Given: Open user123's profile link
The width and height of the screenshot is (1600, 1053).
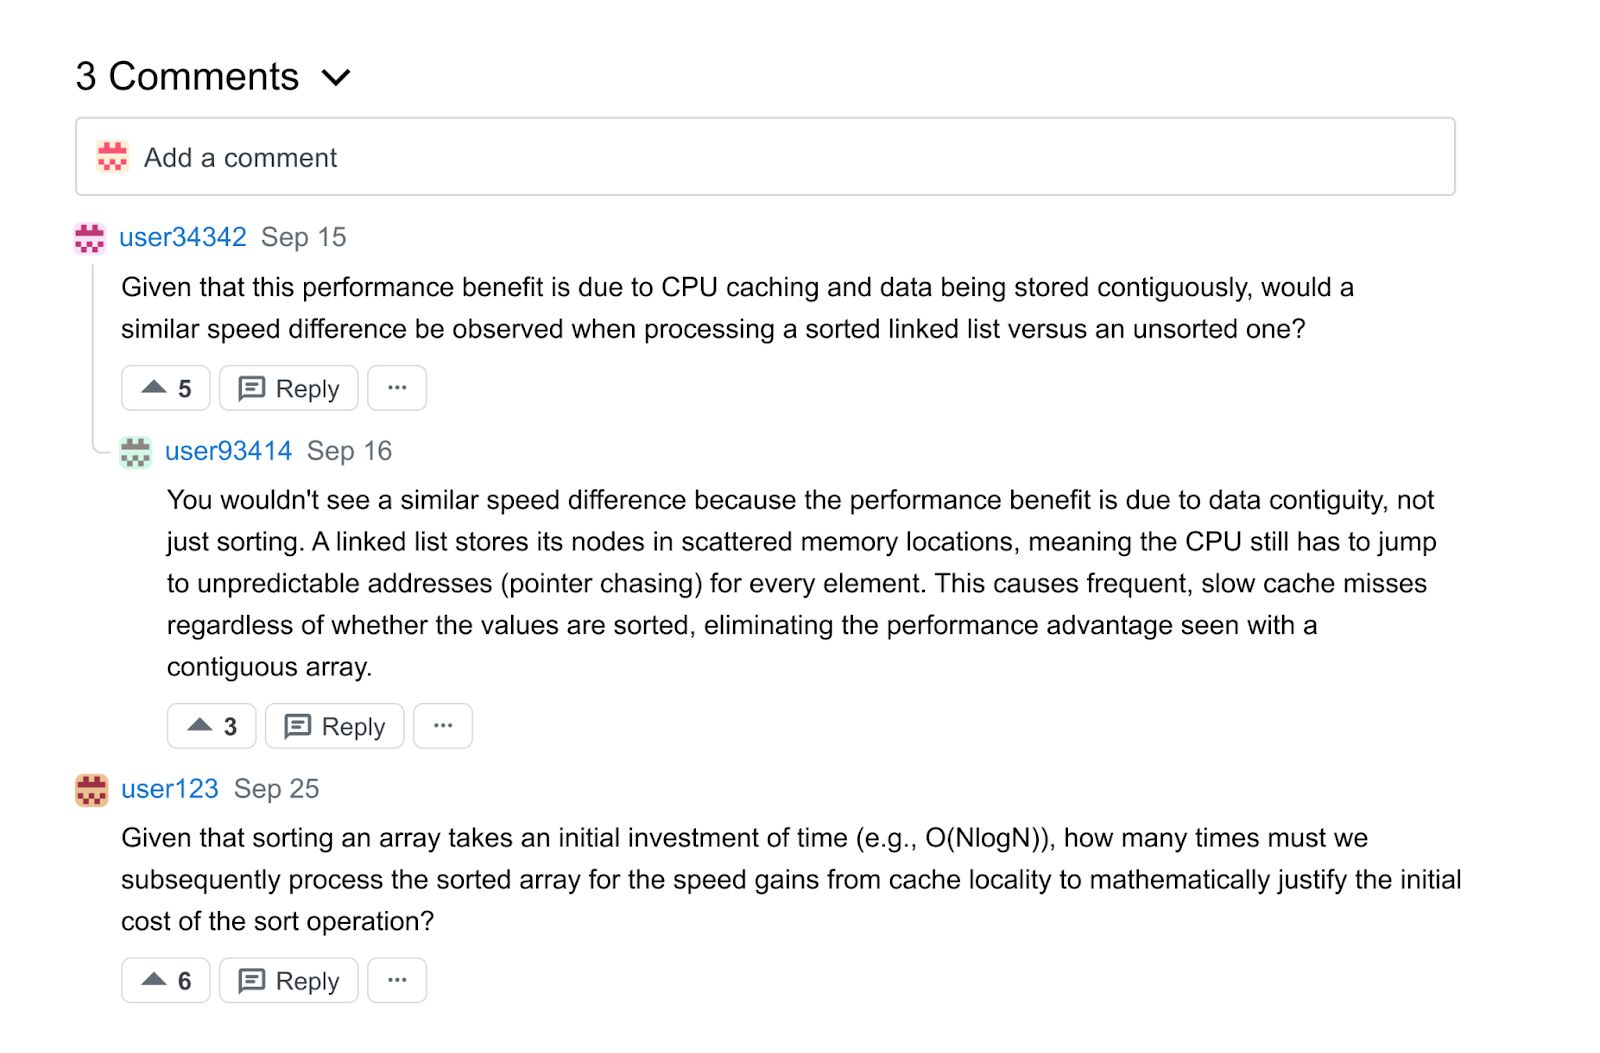Looking at the screenshot, I should tap(170, 789).
